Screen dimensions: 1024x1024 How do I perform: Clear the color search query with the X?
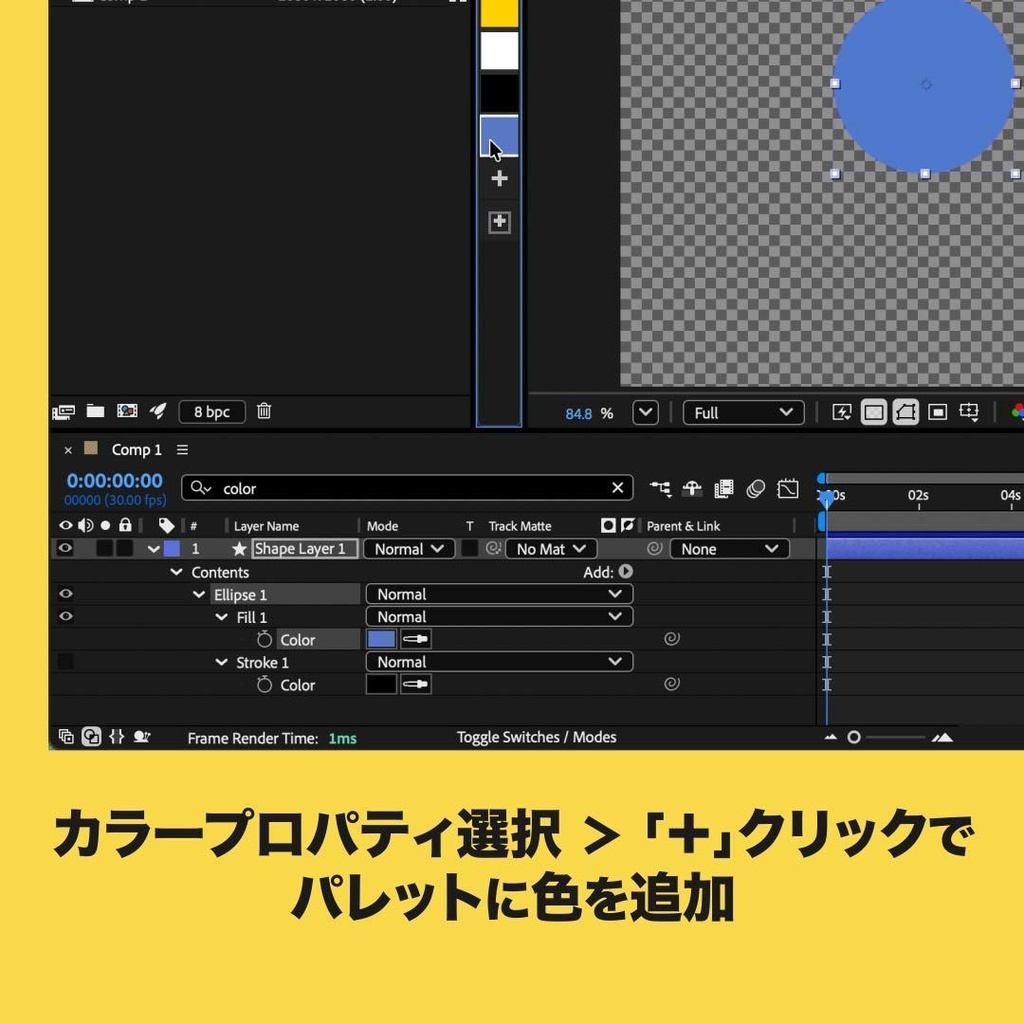click(x=617, y=488)
